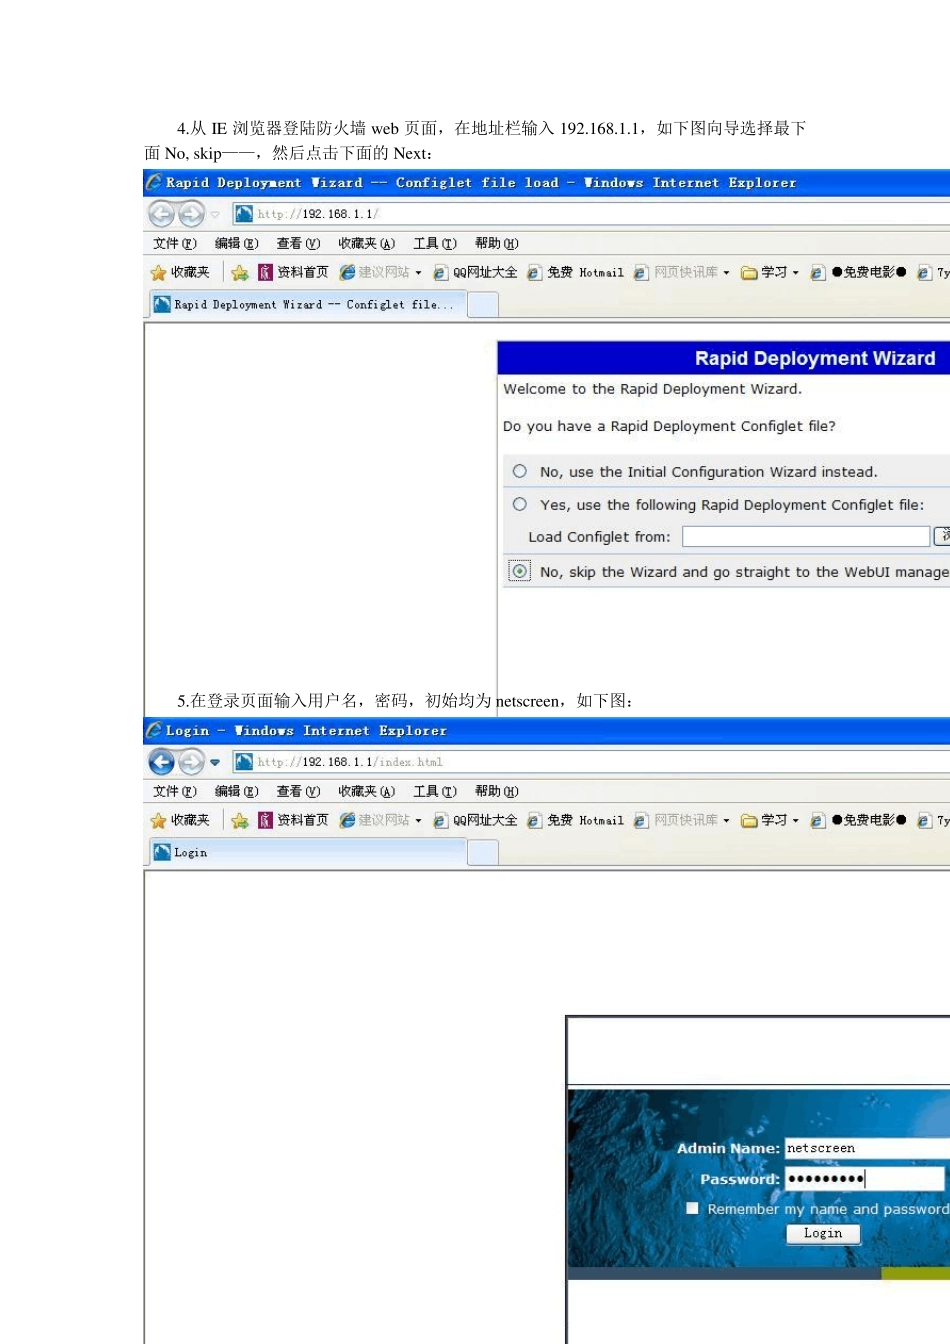Image resolution: width=950 pixels, height=1344 pixels.
Task: Open 免费 Hotmail bookmark in Login window
Action: (x=575, y=820)
